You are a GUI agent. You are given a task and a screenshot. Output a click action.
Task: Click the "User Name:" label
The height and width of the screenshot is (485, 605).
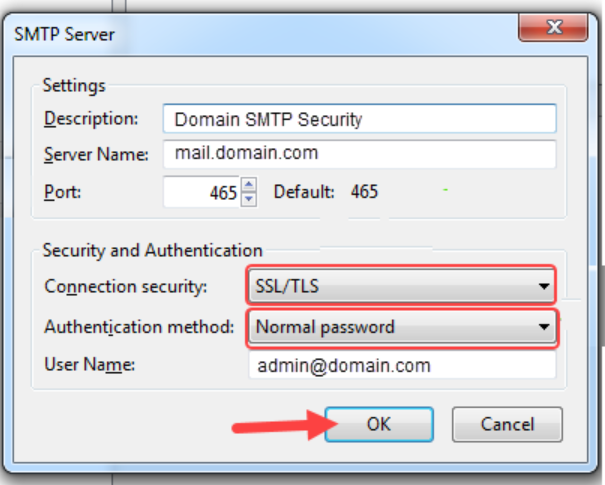[90, 365]
